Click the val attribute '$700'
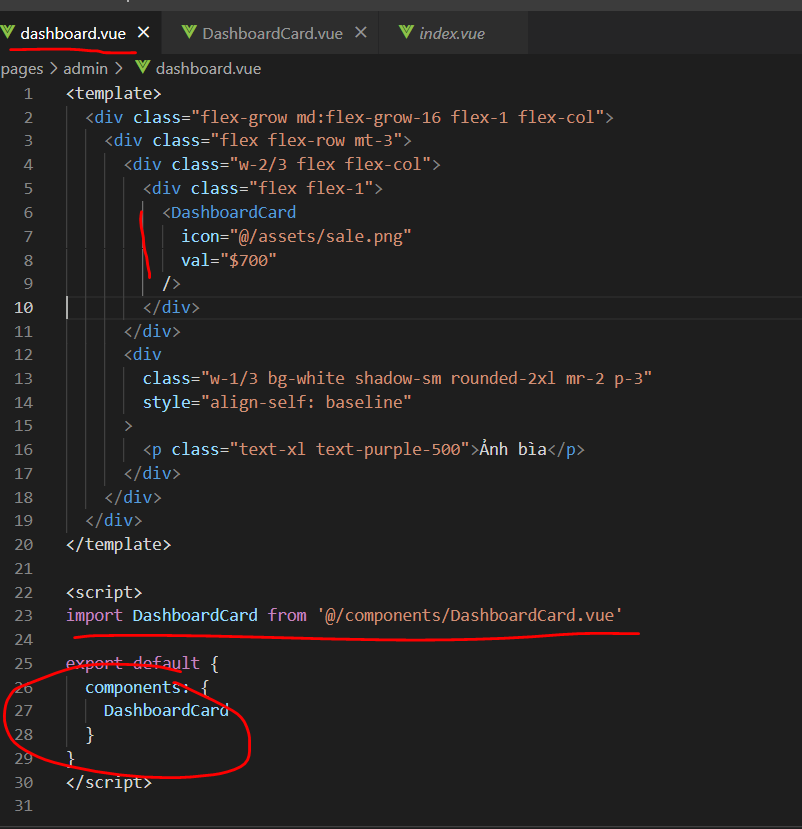This screenshot has width=802, height=829. (x=248, y=260)
